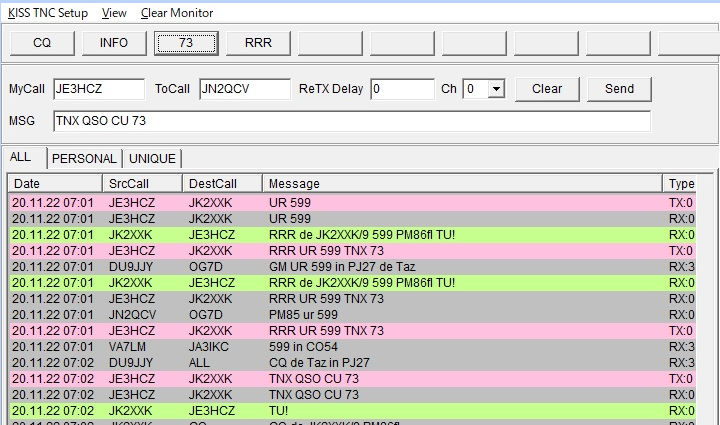
Task: Open the KISS TNC Setup menu
Action: tap(48, 13)
